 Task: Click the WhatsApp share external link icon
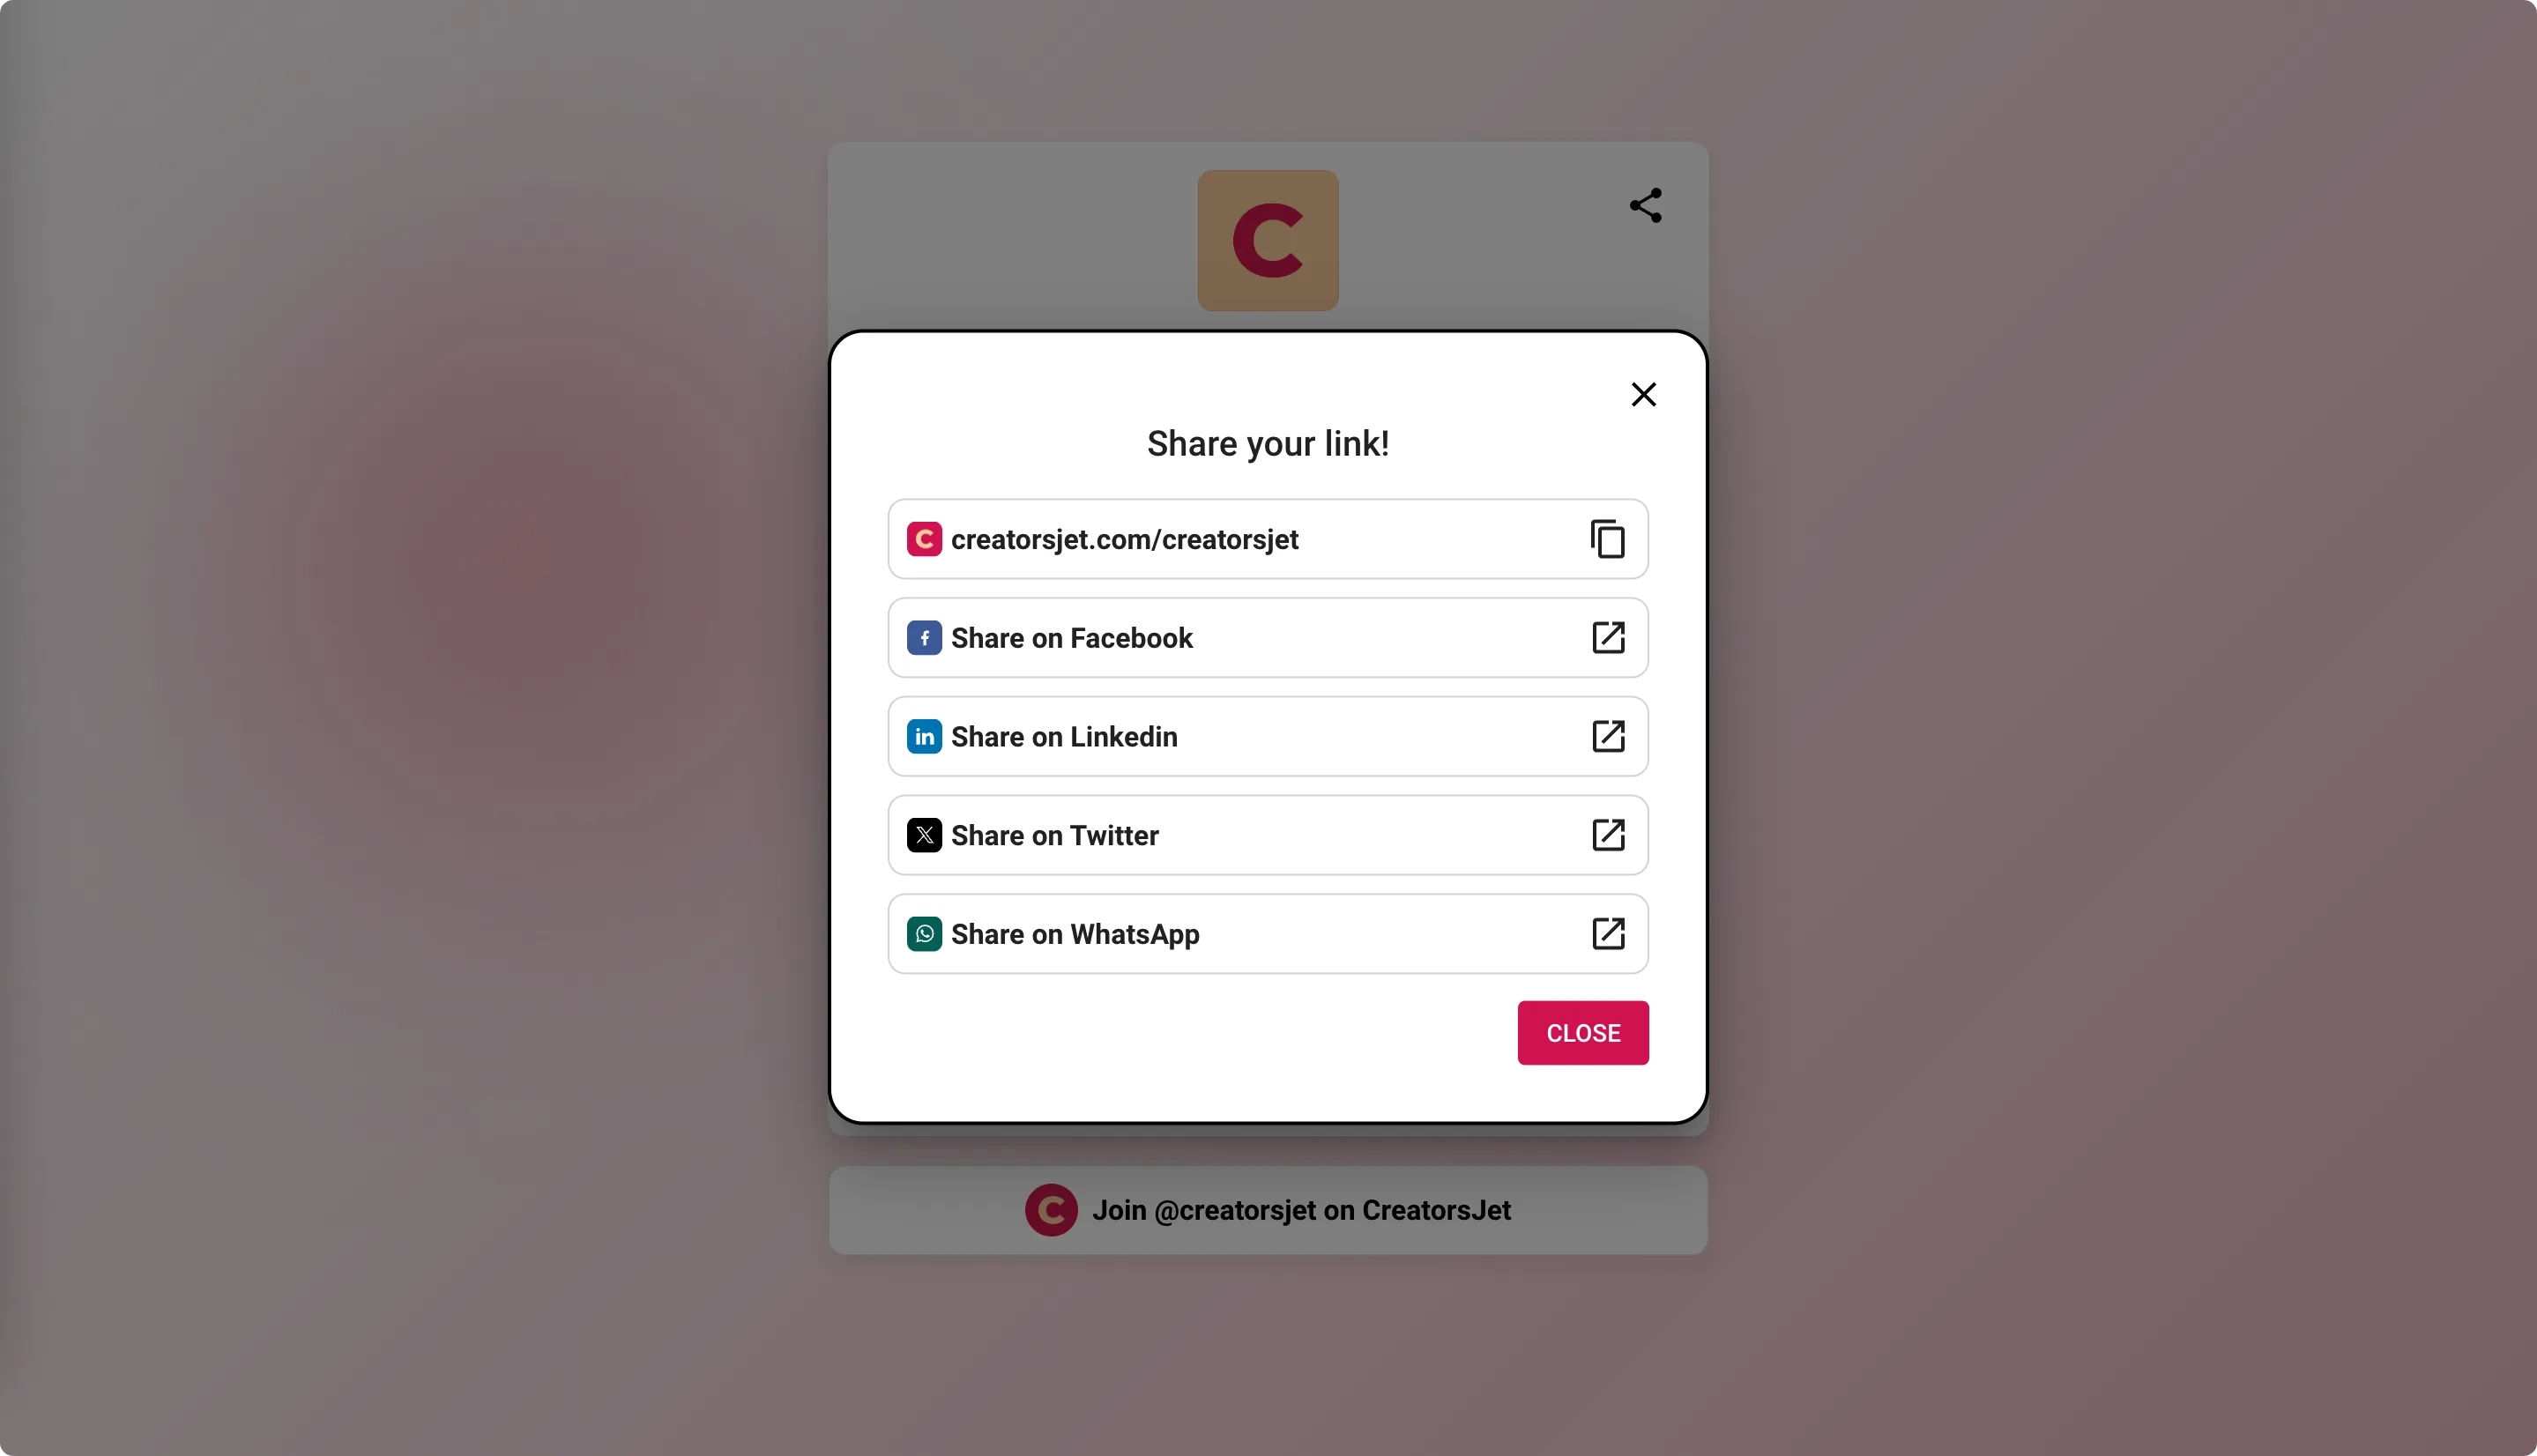1608,933
